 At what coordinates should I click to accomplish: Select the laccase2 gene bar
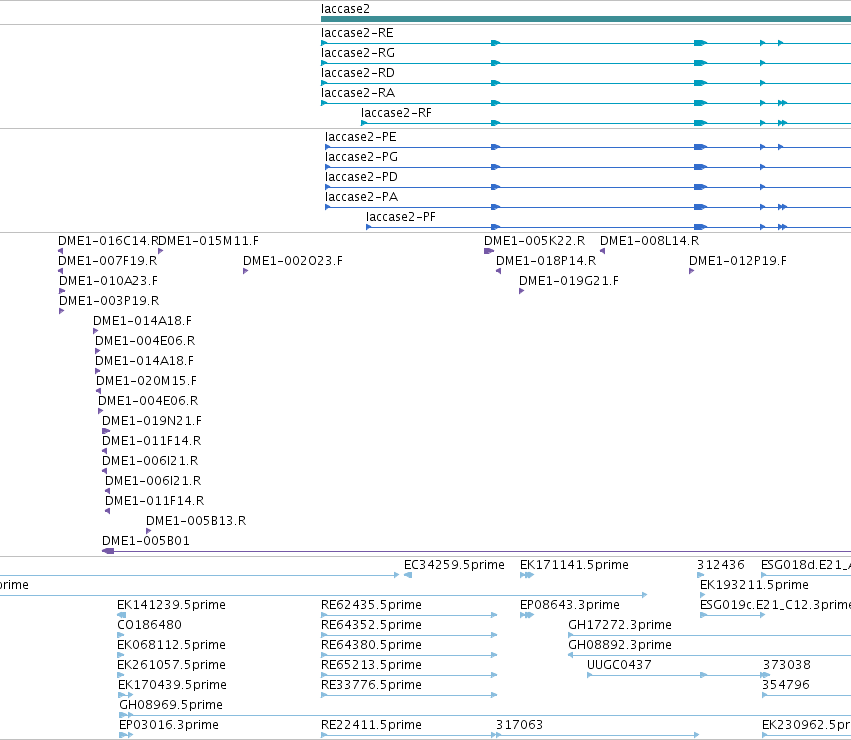[586, 19]
